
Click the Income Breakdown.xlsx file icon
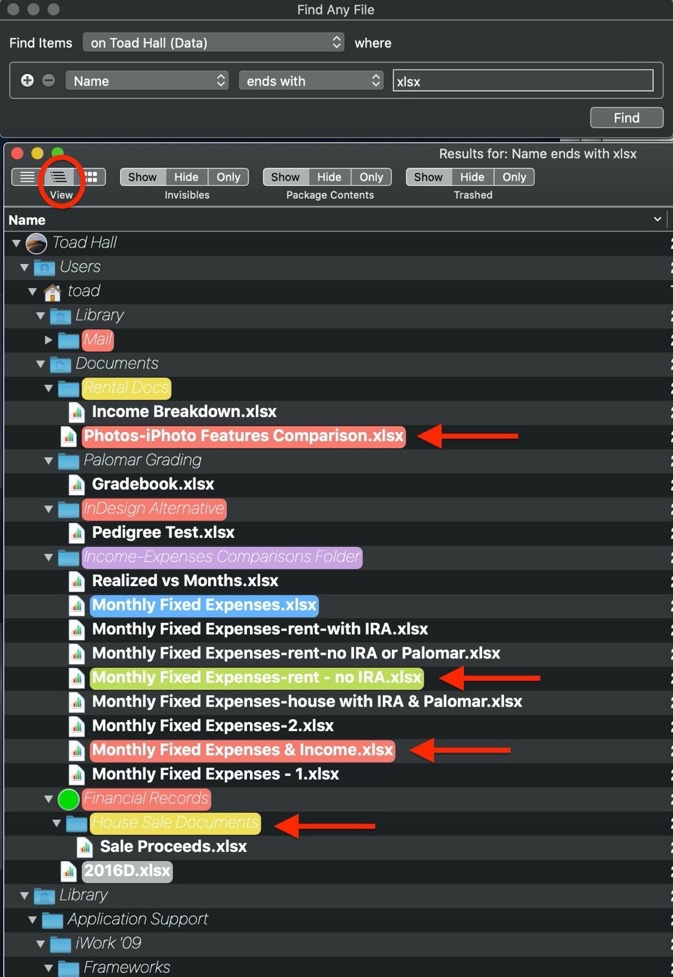point(77,412)
